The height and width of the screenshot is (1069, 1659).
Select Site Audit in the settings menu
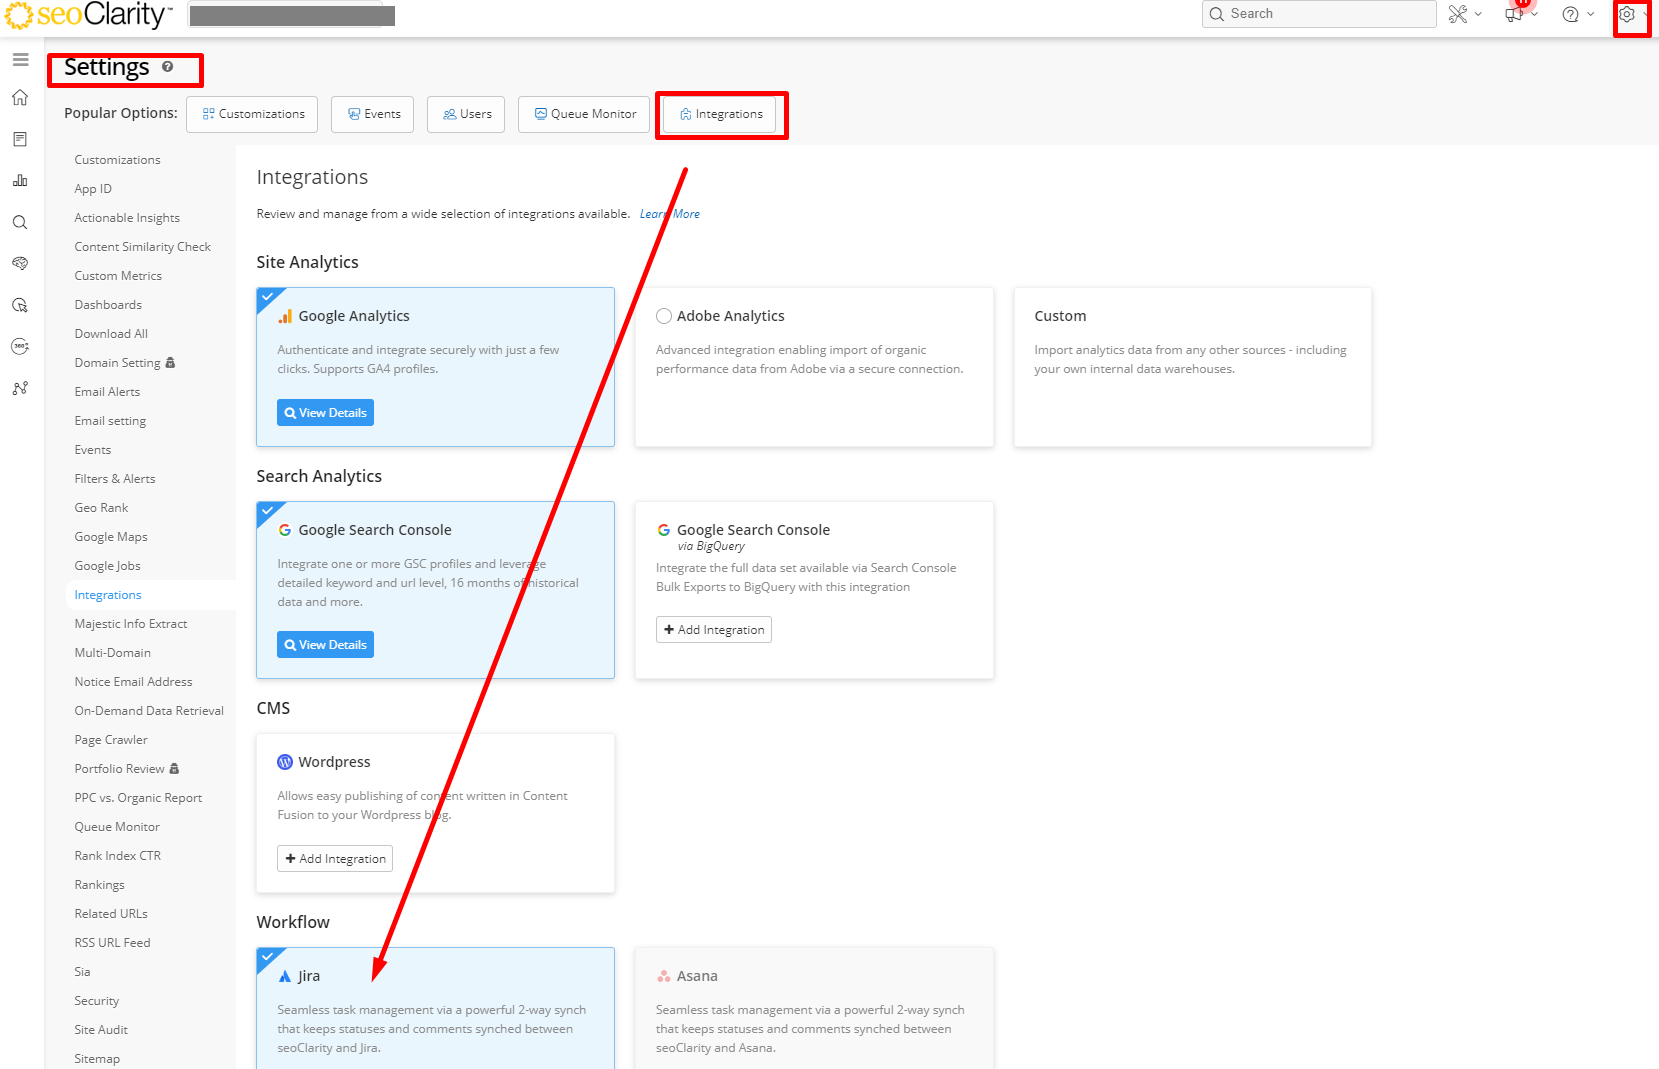(x=101, y=1030)
